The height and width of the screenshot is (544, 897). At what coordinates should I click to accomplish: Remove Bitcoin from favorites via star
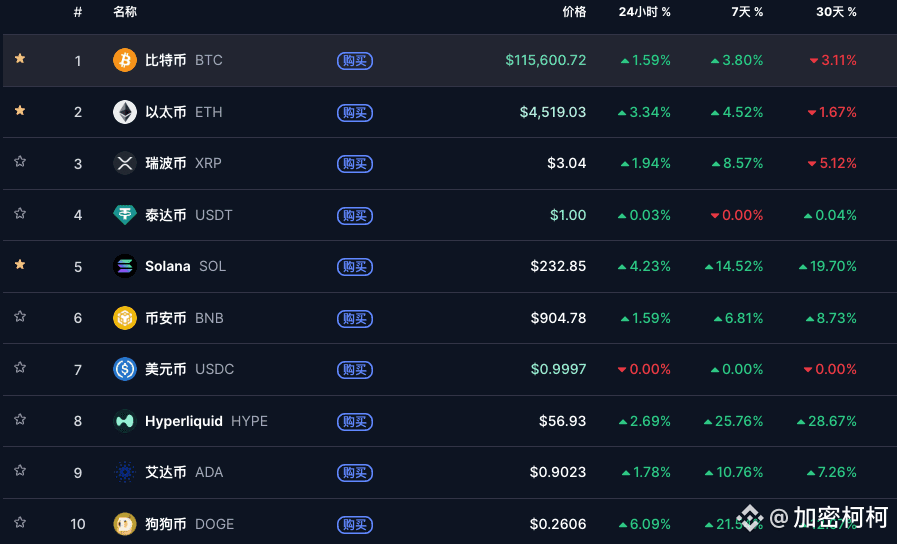pyautogui.click(x=20, y=59)
